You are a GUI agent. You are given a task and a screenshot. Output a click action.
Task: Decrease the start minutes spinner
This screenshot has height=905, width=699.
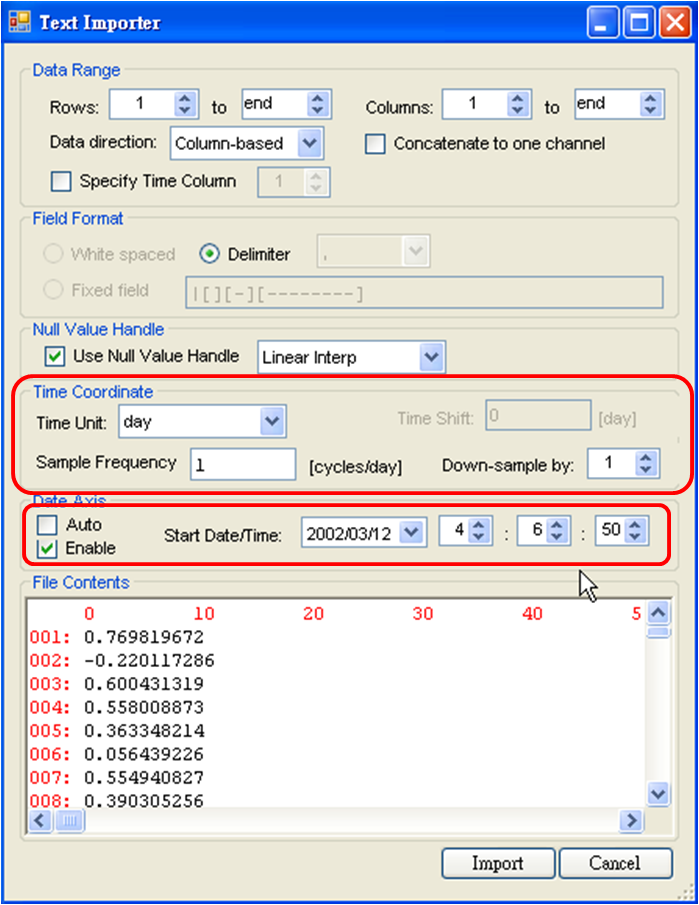tap(557, 538)
